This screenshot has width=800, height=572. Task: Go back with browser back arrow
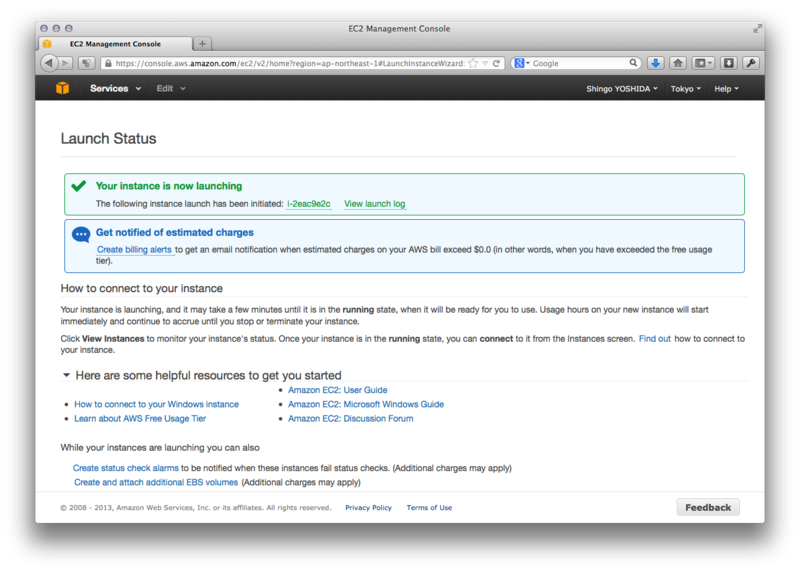[x=48, y=63]
